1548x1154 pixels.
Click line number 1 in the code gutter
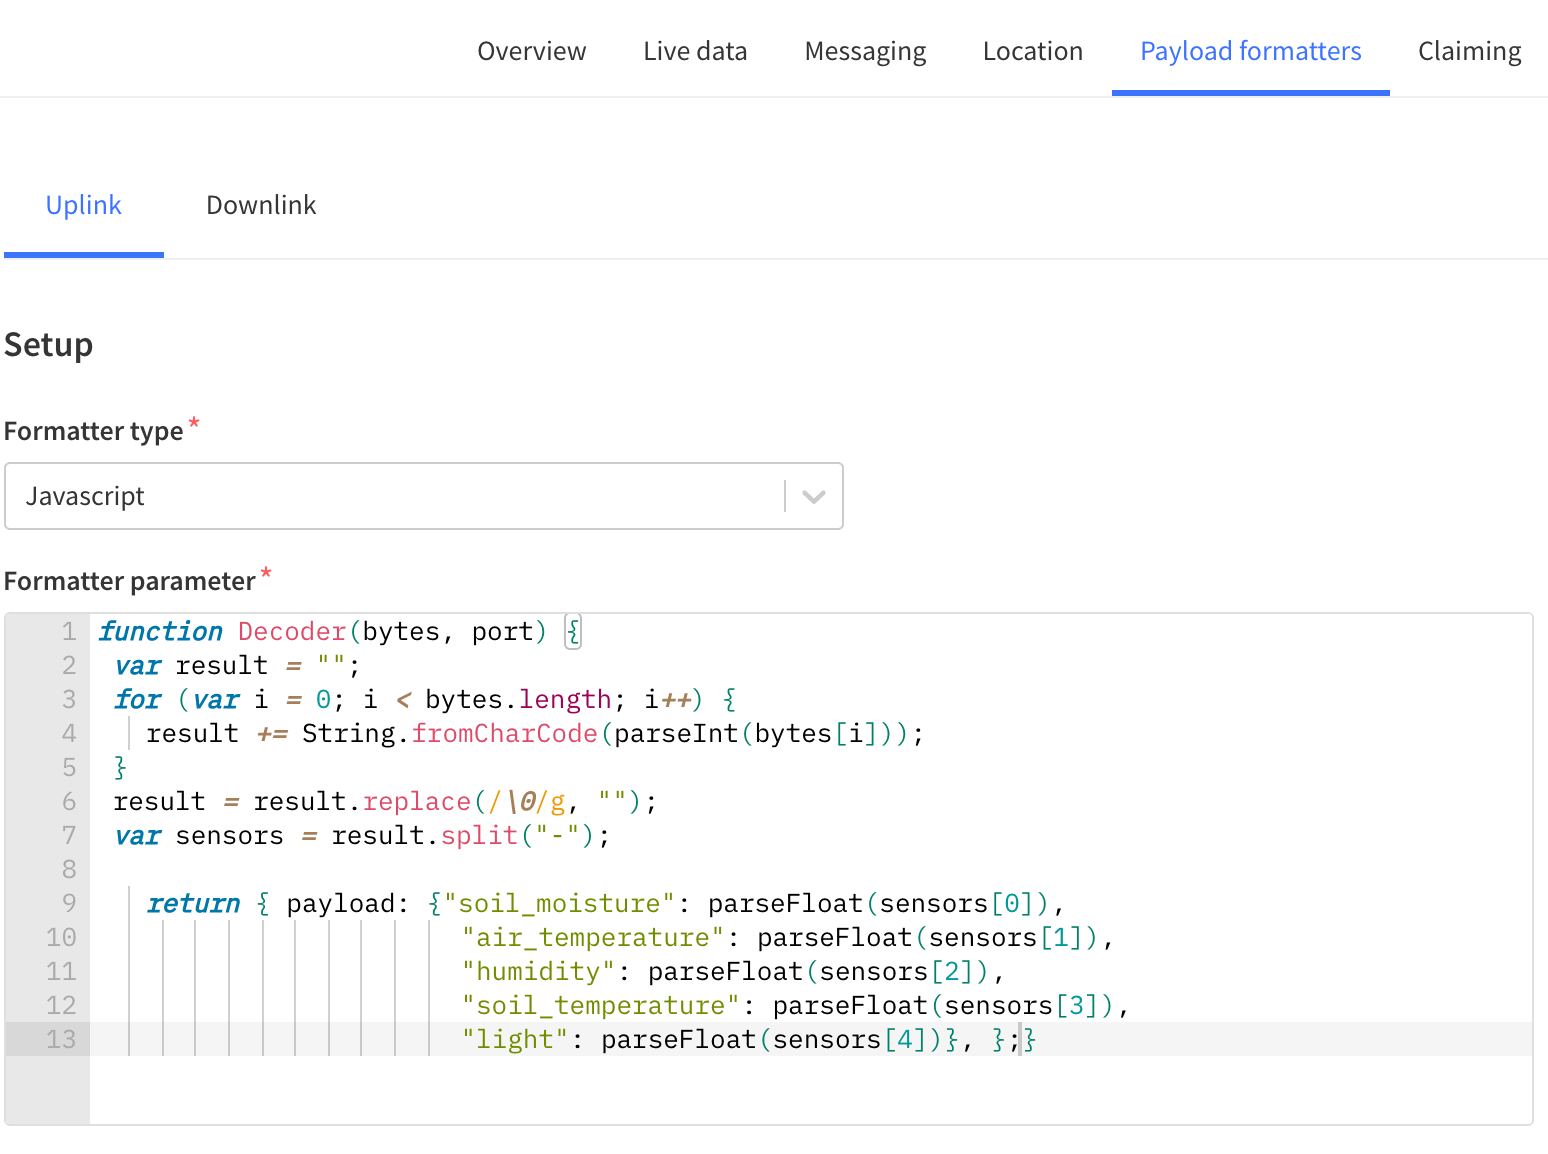[68, 631]
